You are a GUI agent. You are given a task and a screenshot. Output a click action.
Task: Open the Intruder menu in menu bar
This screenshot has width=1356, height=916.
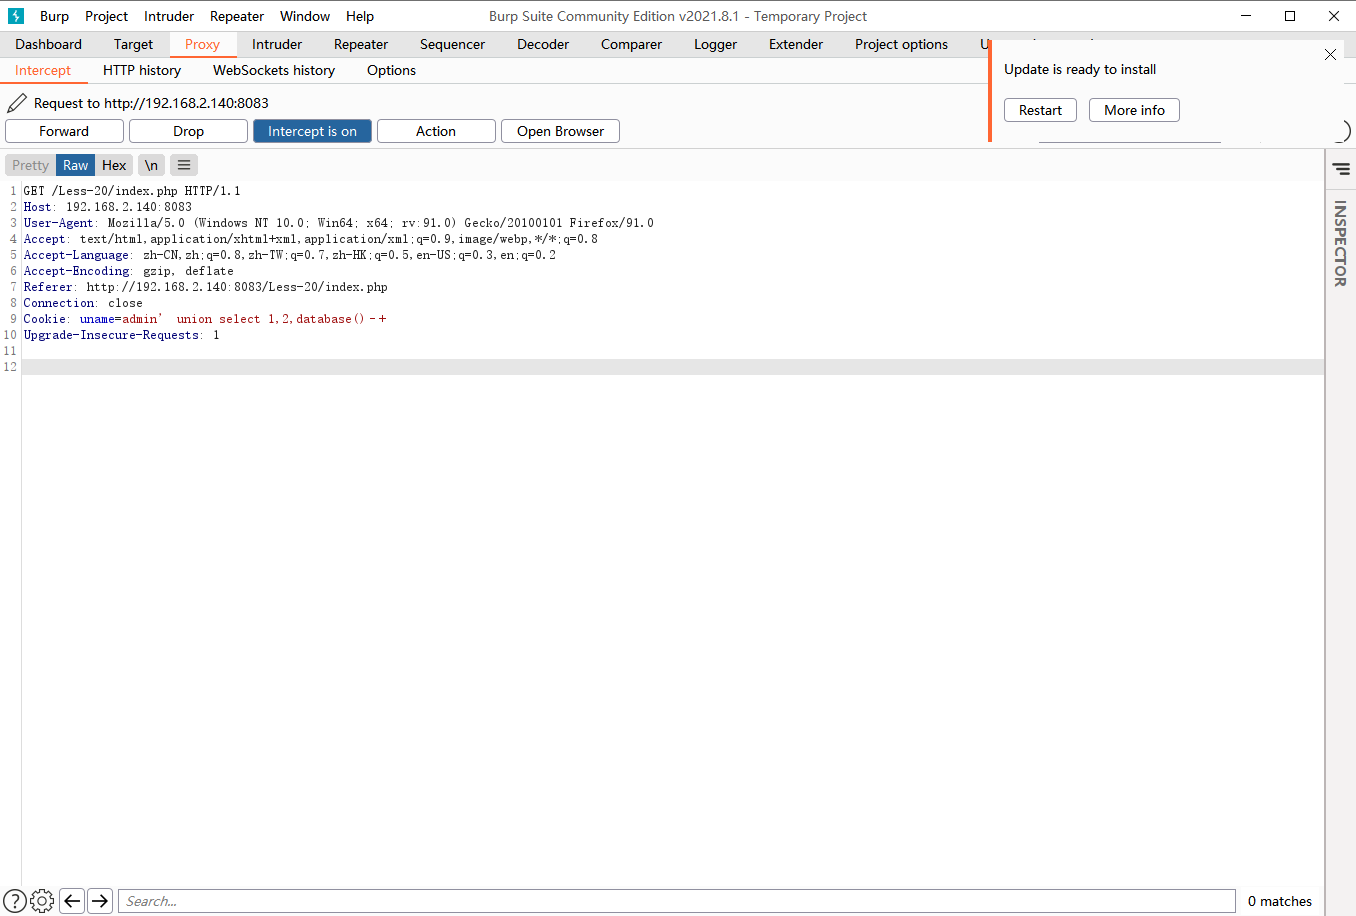tap(169, 16)
